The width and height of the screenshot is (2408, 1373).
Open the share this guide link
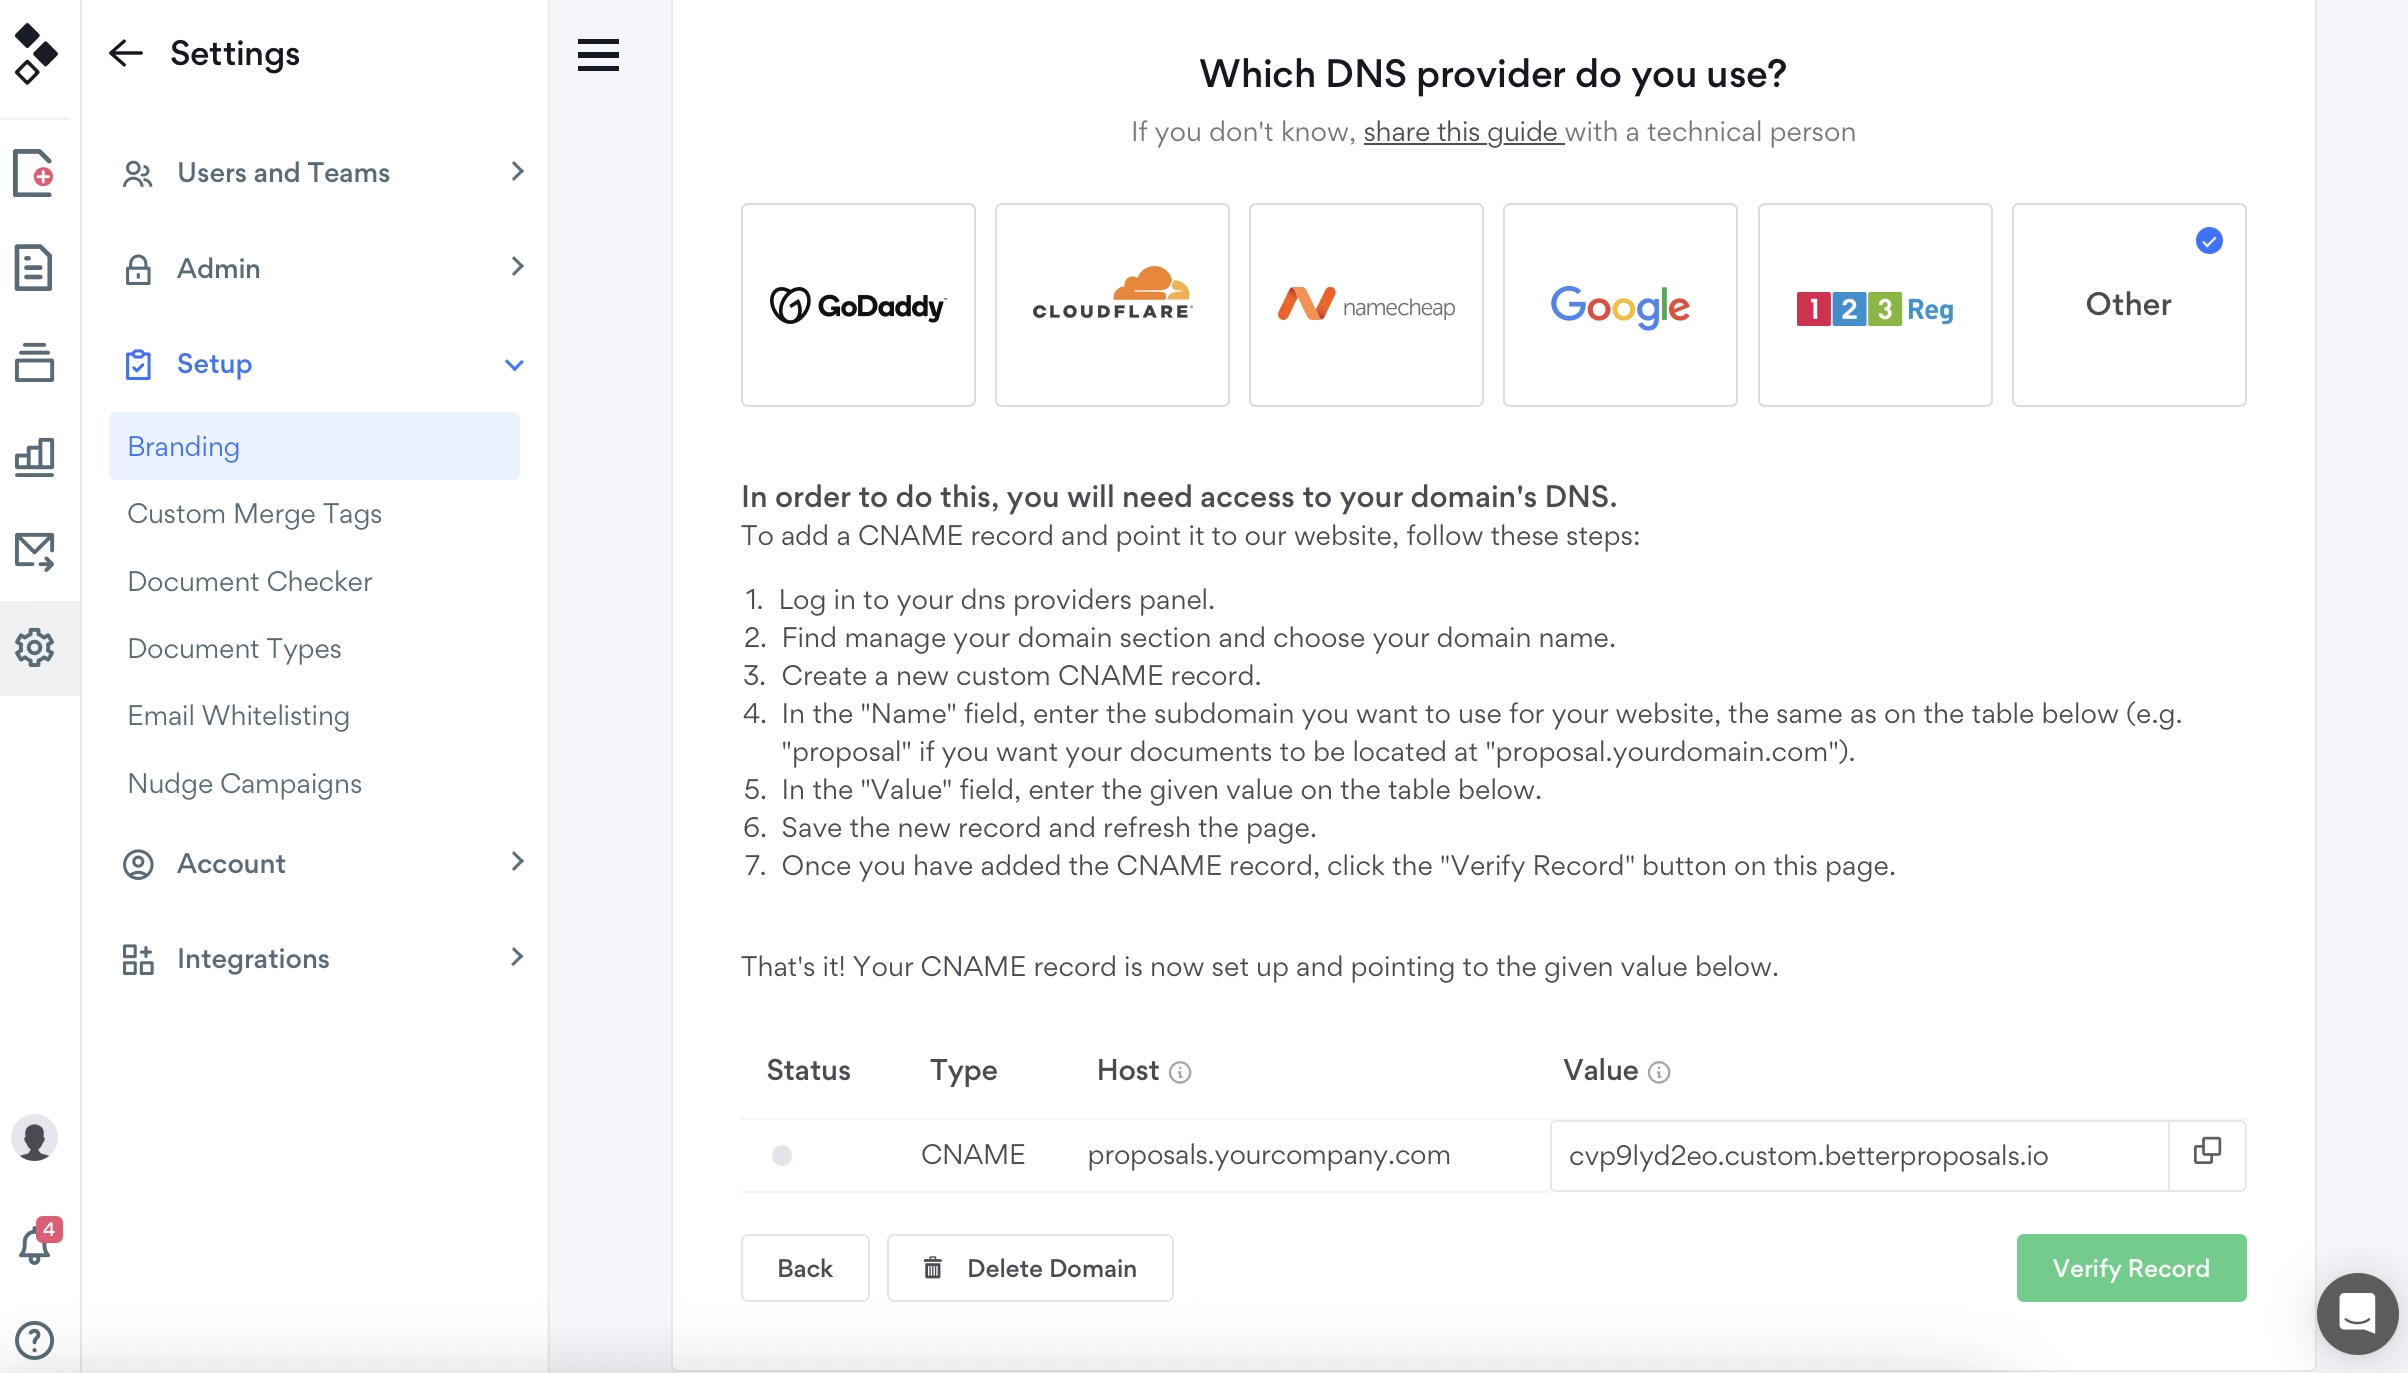coord(1463,132)
